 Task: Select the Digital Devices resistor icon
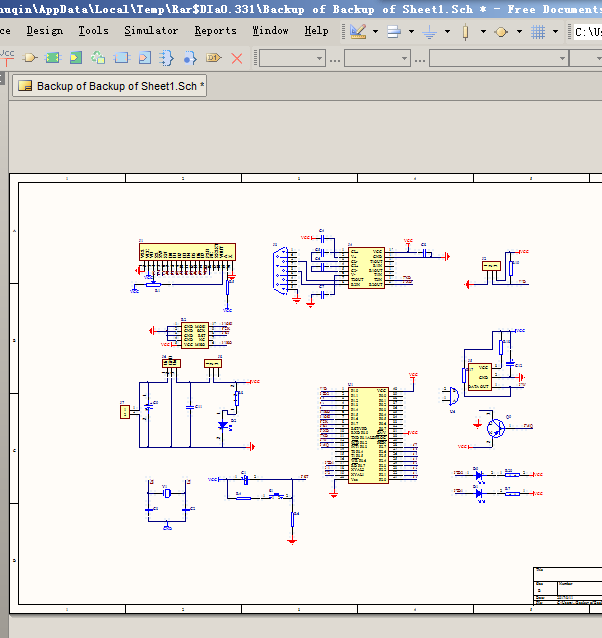point(465,32)
